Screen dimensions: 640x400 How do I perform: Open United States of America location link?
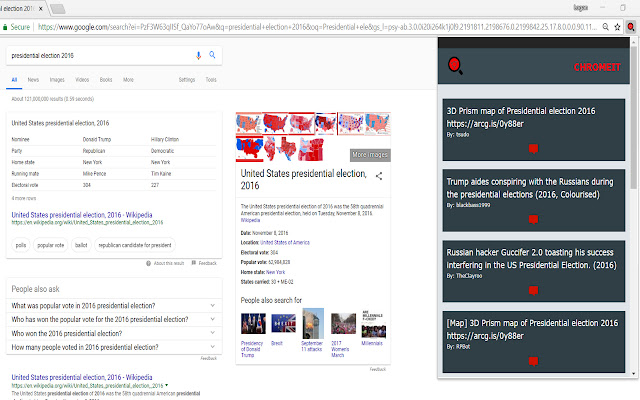click(285, 242)
